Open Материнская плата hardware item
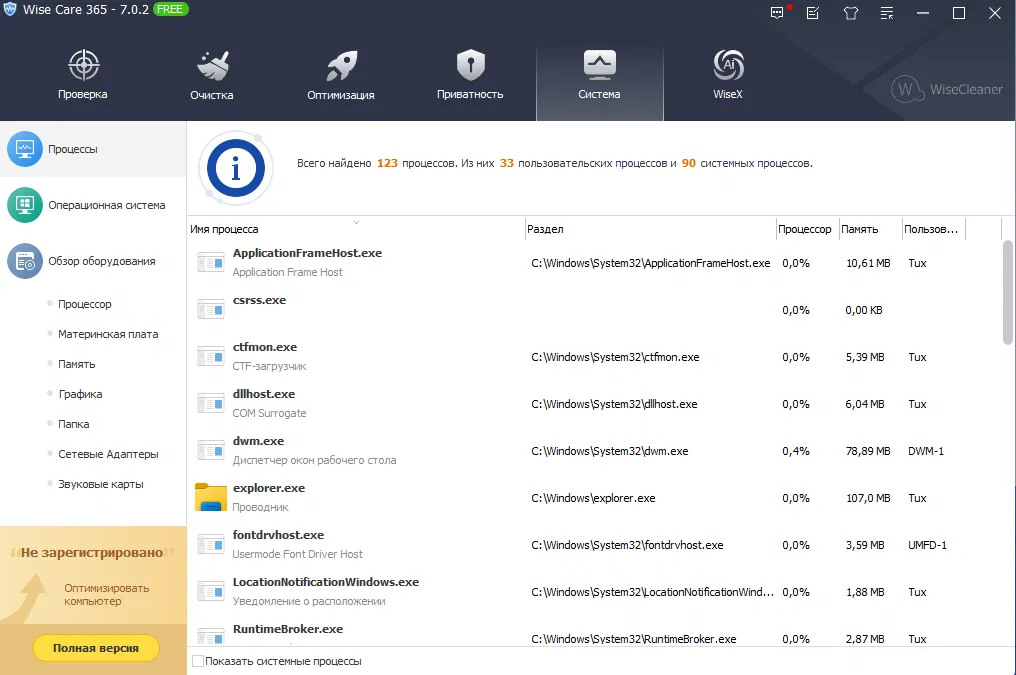Screen dimensions: 1016x675 coord(108,334)
